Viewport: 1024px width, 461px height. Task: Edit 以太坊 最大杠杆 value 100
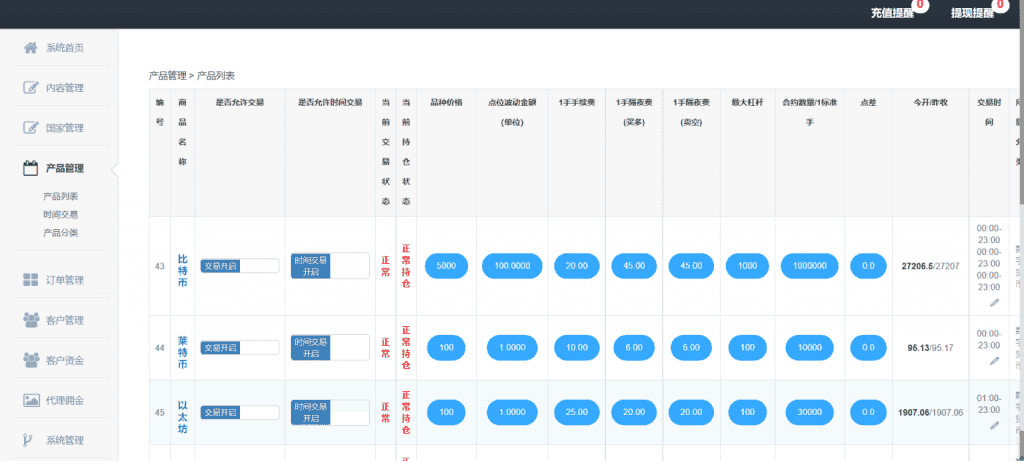coord(748,413)
